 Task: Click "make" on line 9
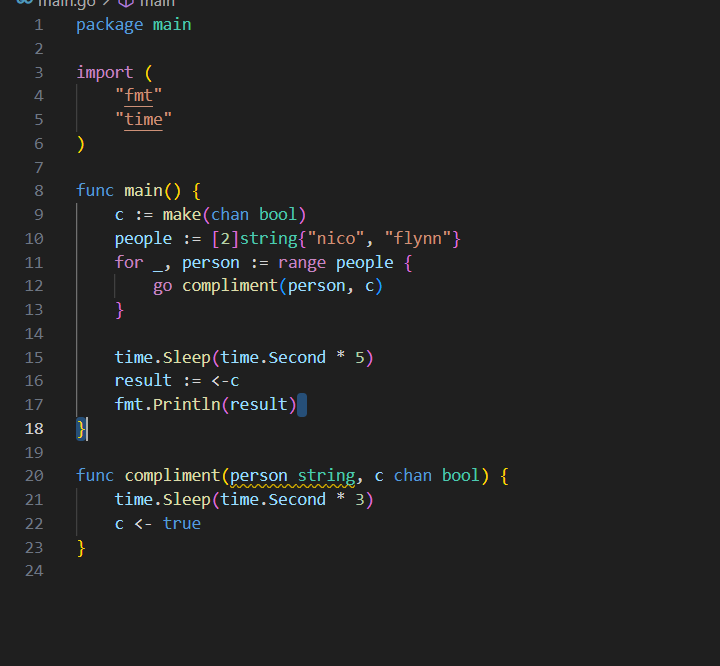[x=181, y=214]
